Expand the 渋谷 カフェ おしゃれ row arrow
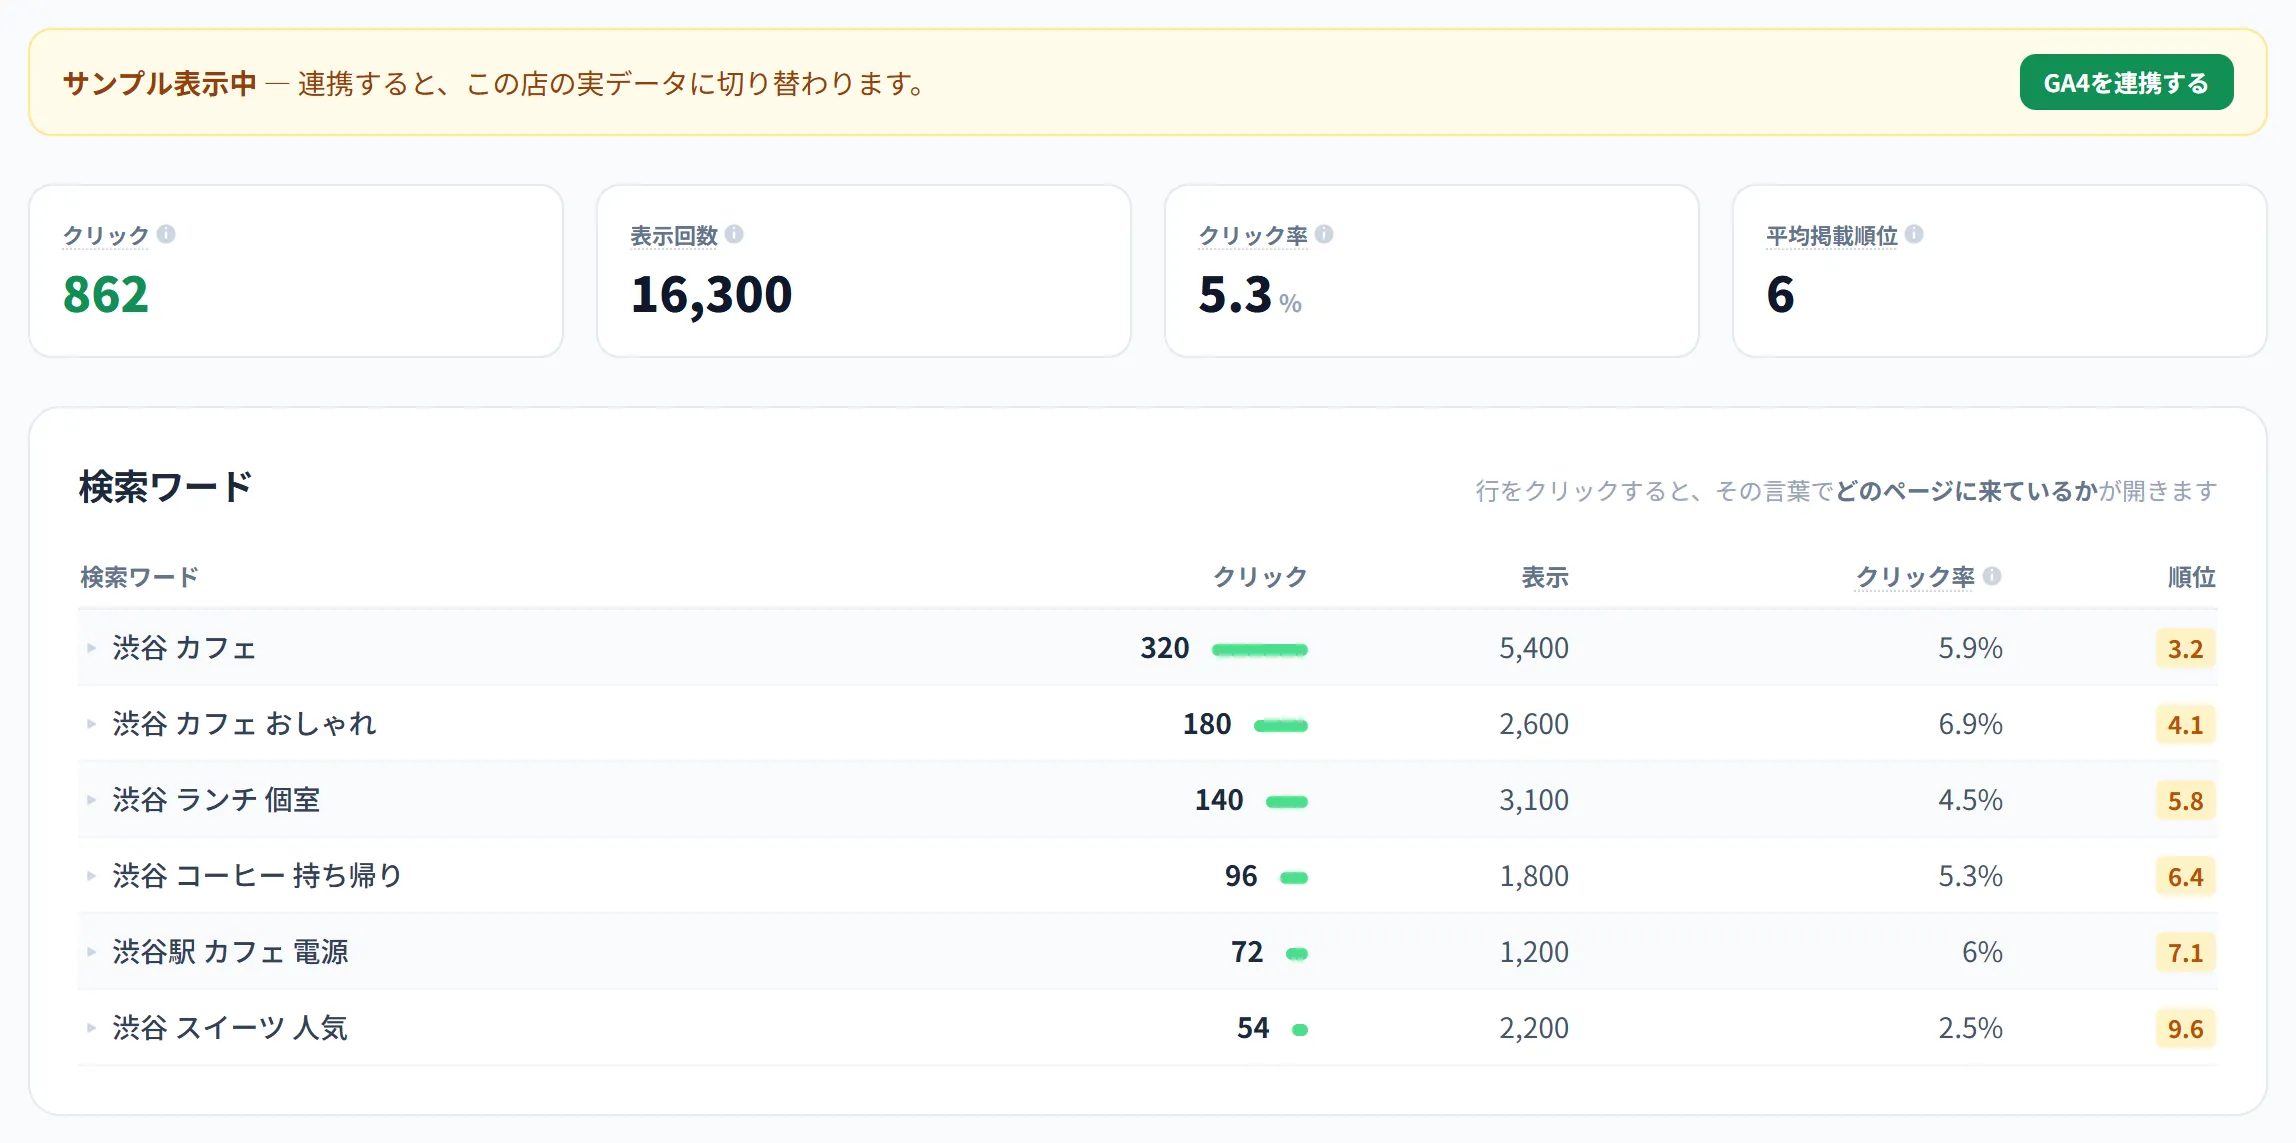Image resolution: width=2296 pixels, height=1143 pixels. point(91,724)
